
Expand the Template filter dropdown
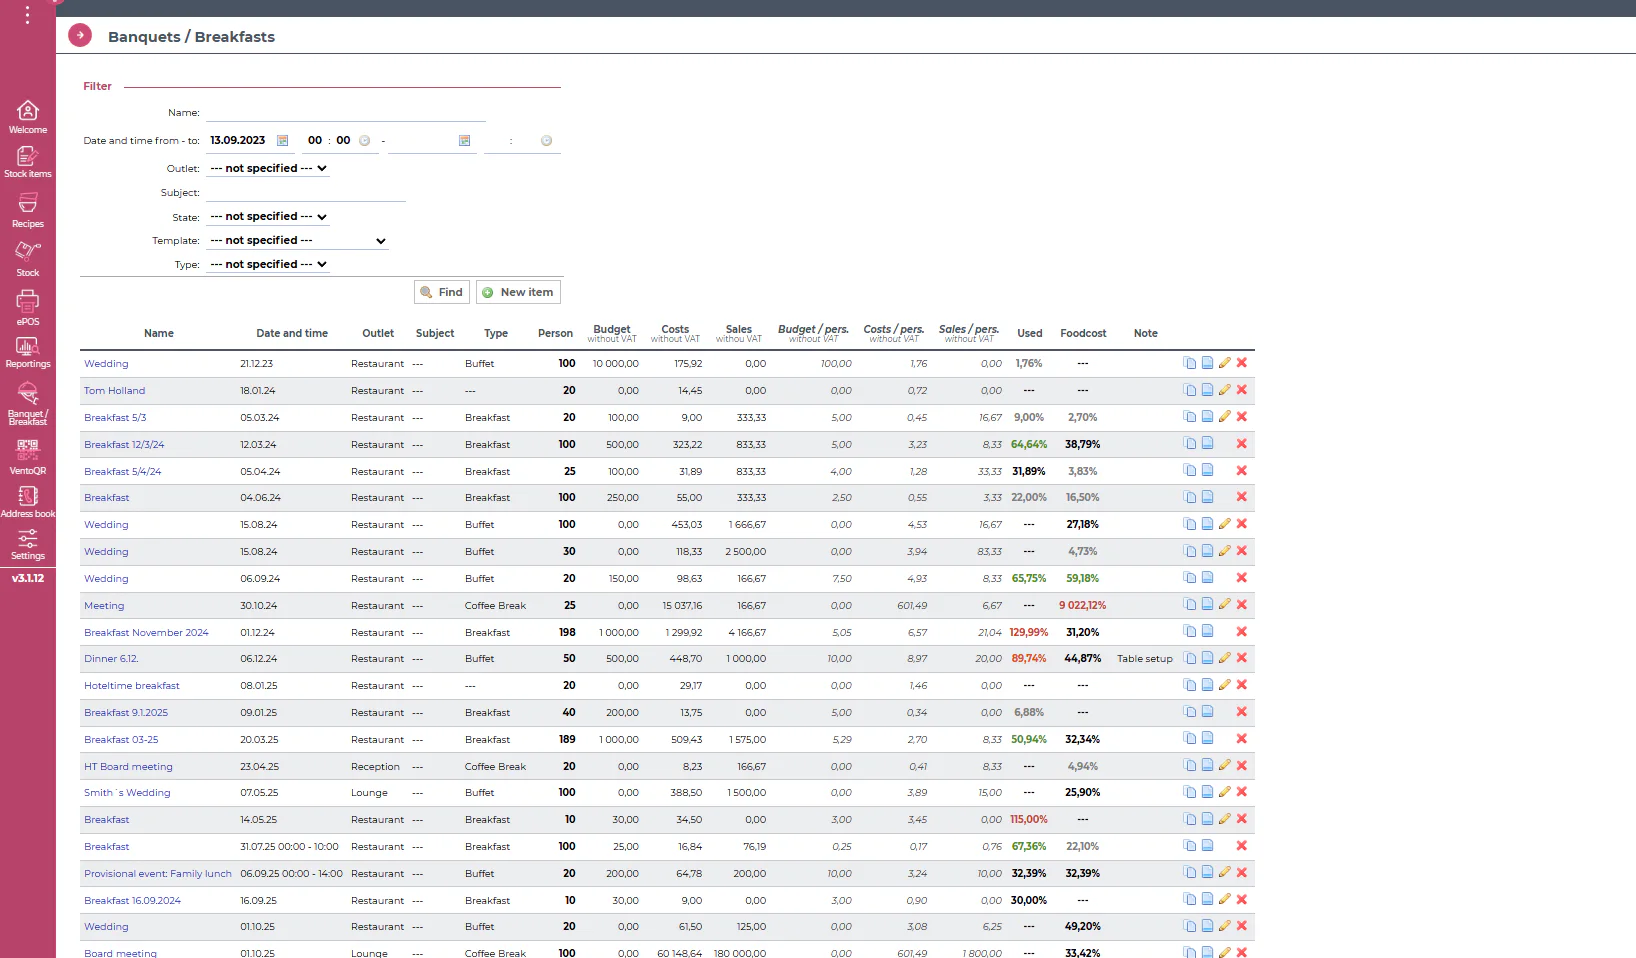(298, 240)
